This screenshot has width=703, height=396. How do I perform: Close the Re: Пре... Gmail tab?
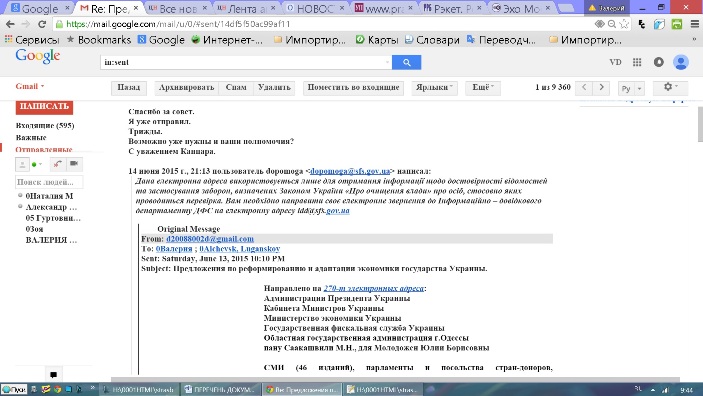tap(136, 8)
